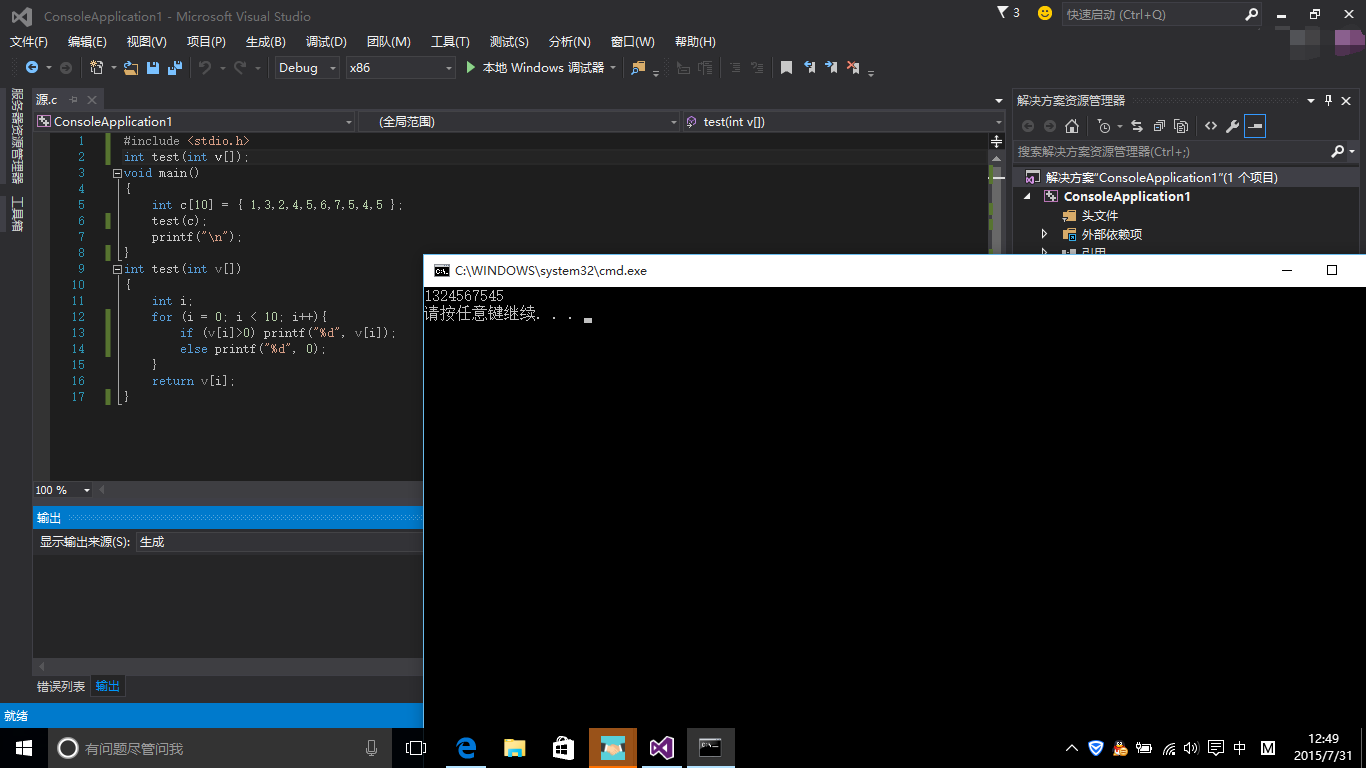Click the Find in Files toolbar icon
Screen dimensions: 1366x768
pyautogui.click(x=638, y=68)
